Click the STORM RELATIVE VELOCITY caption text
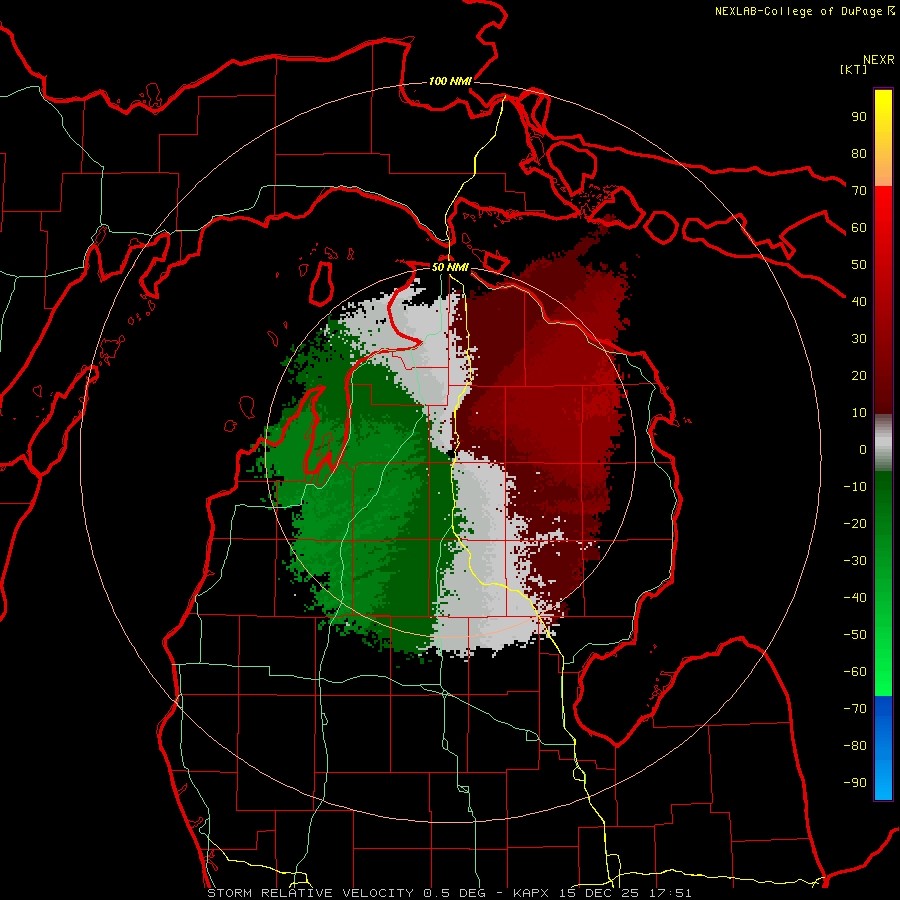The image size is (900, 900). (x=310, y=893)
